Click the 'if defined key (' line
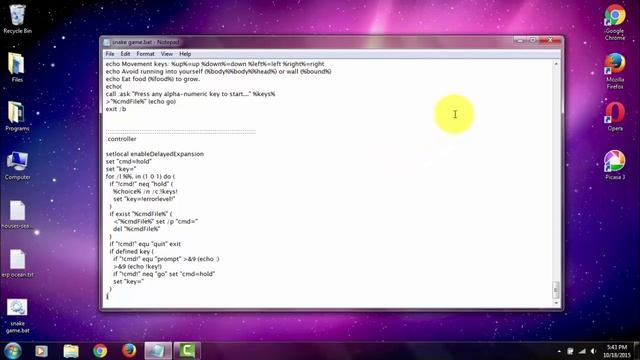 [131, 251]
